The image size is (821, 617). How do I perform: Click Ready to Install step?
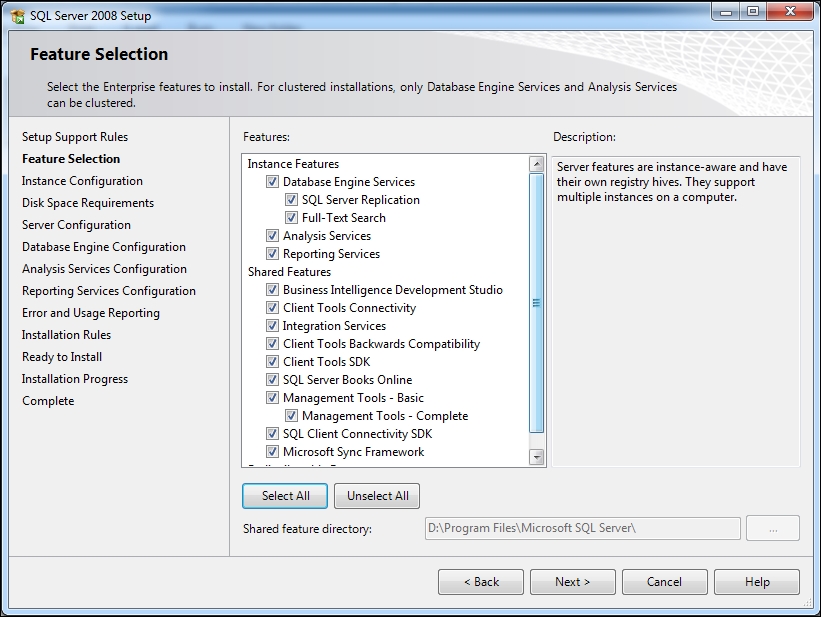tap(62, 357)
